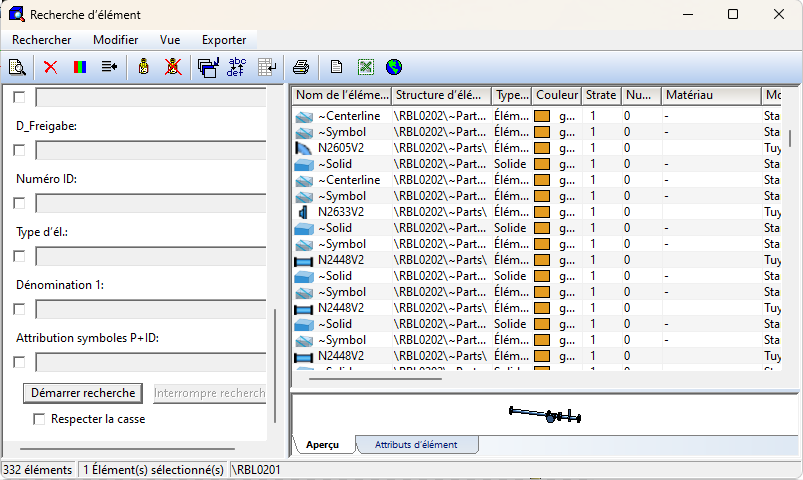Open the Rechercher menu
The width and height of the screenshot is (803, 480).
click(x=41, y=40)
